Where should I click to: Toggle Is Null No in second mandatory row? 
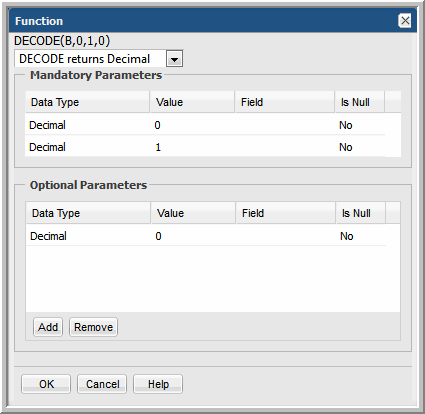tap(346, 147)
